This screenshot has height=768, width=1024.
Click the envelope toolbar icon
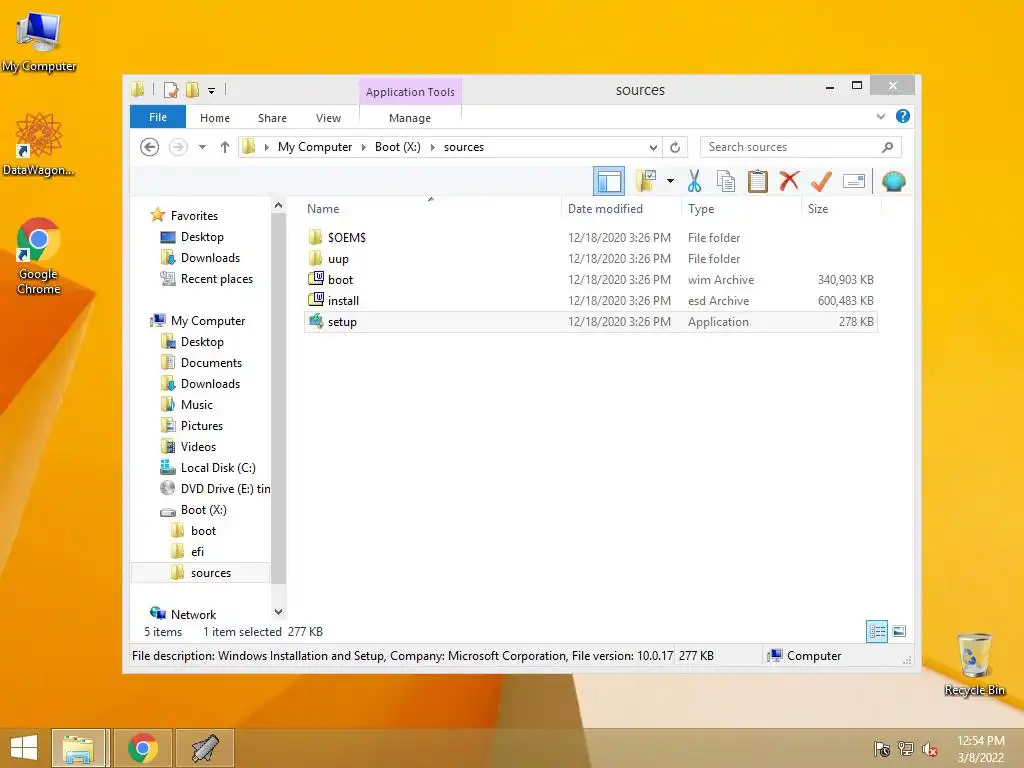click(854, 181)
